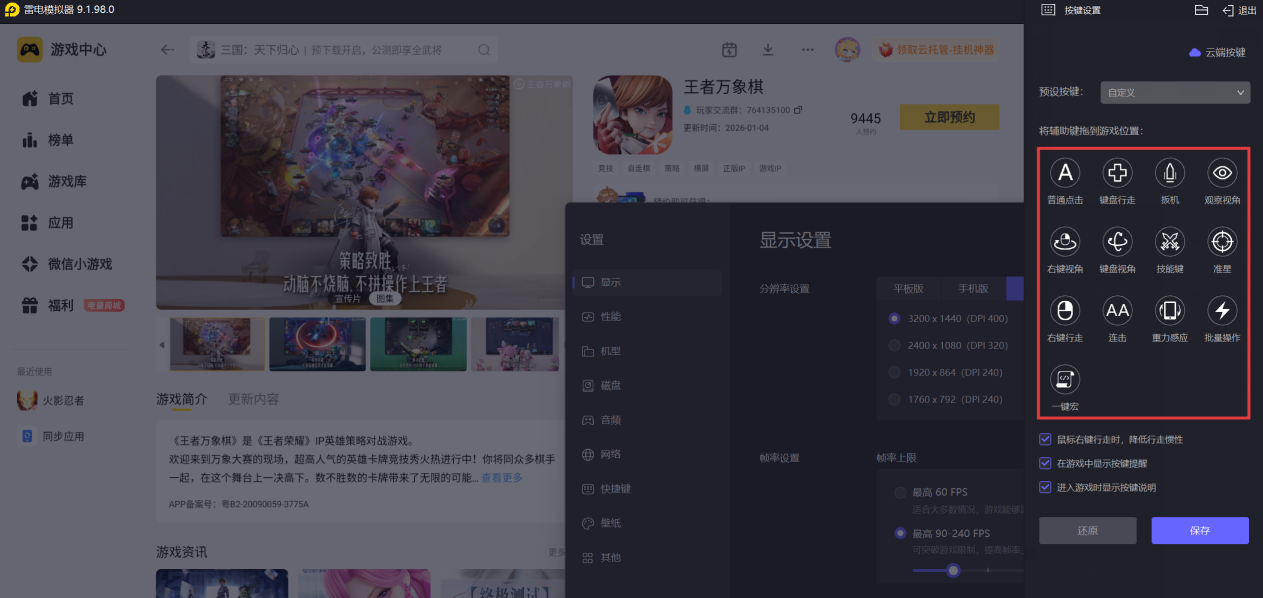Select the 准星 crosshair icon
1263x598 pixels.
point(1222,241)
